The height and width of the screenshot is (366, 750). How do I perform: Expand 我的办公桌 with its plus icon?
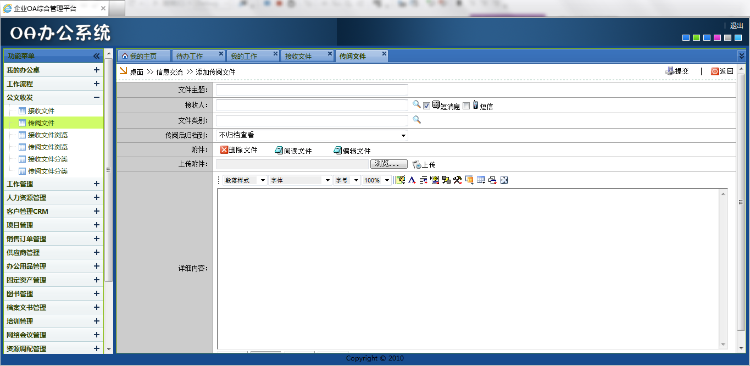tap(96, 70)
